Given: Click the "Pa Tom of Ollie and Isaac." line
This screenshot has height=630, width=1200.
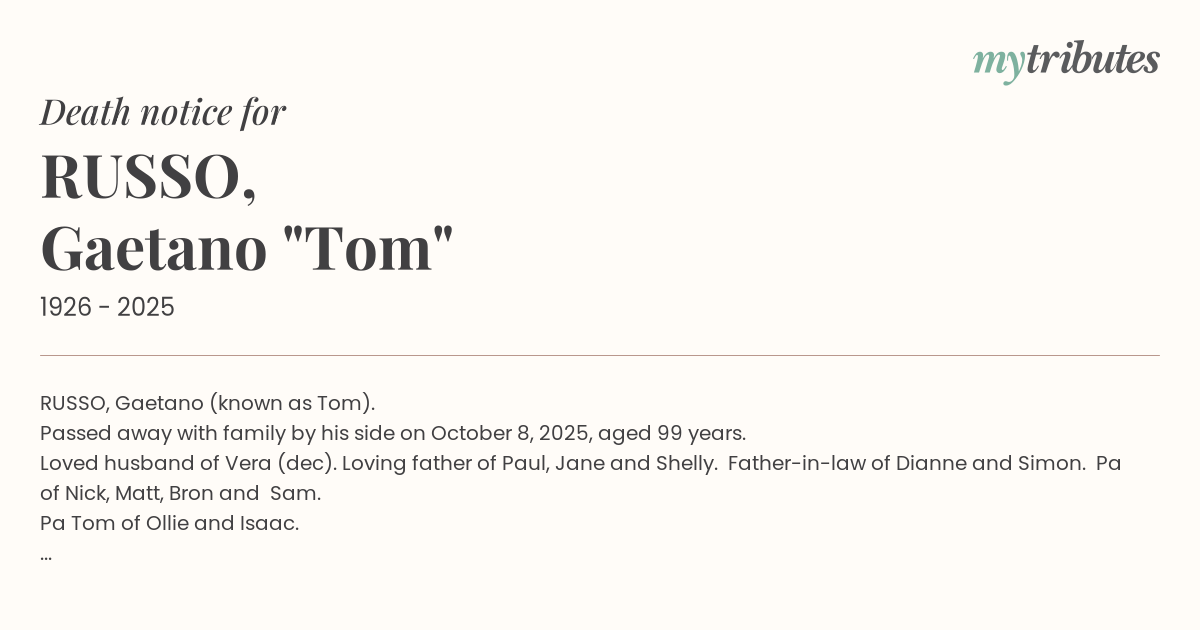Looking at the screenshot, I should click(x=169, y=523).
